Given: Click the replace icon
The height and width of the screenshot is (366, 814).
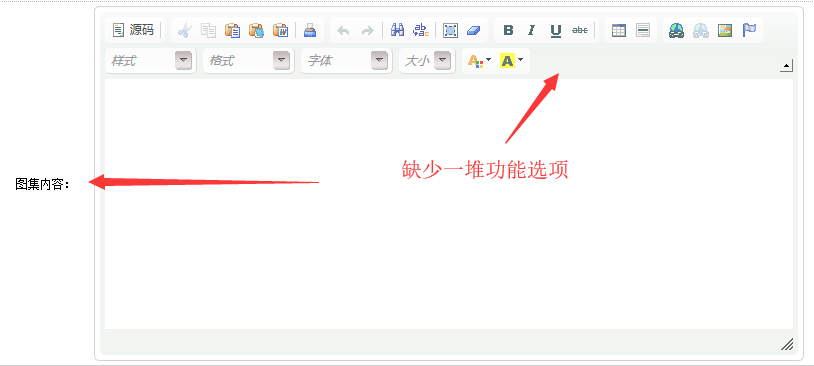Looking at the screenshot, I should point(421,30).
